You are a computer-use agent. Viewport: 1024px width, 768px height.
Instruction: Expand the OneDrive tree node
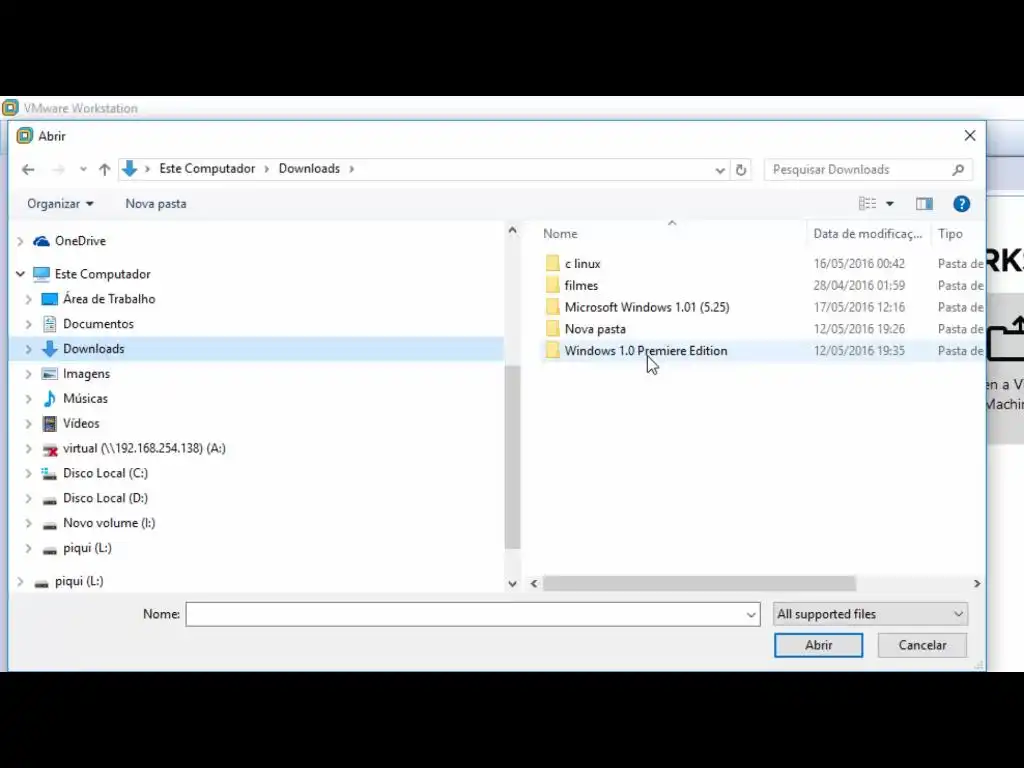20,241
